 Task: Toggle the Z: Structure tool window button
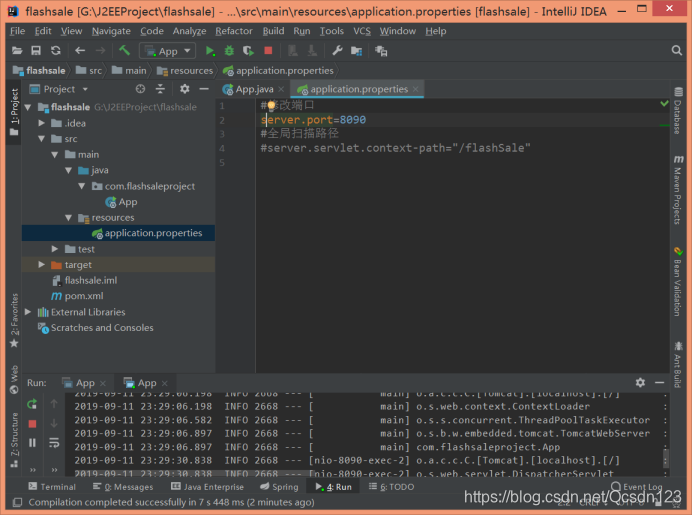click(x=14, y=440)
